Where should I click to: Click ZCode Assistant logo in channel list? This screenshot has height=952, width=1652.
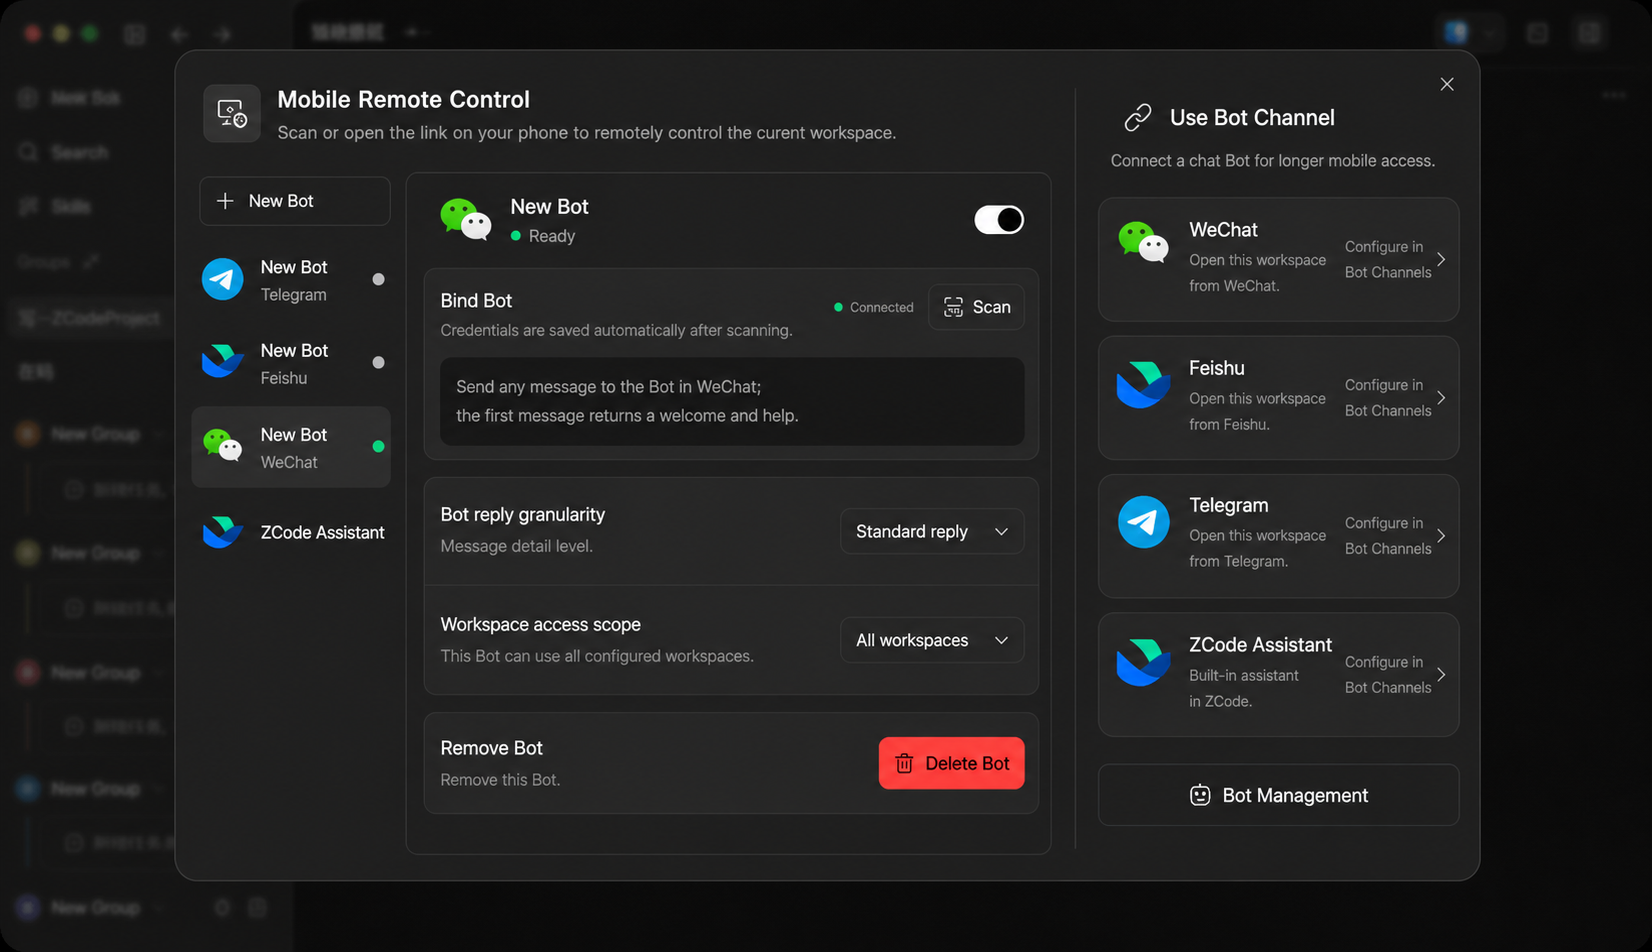(1144, 662)
